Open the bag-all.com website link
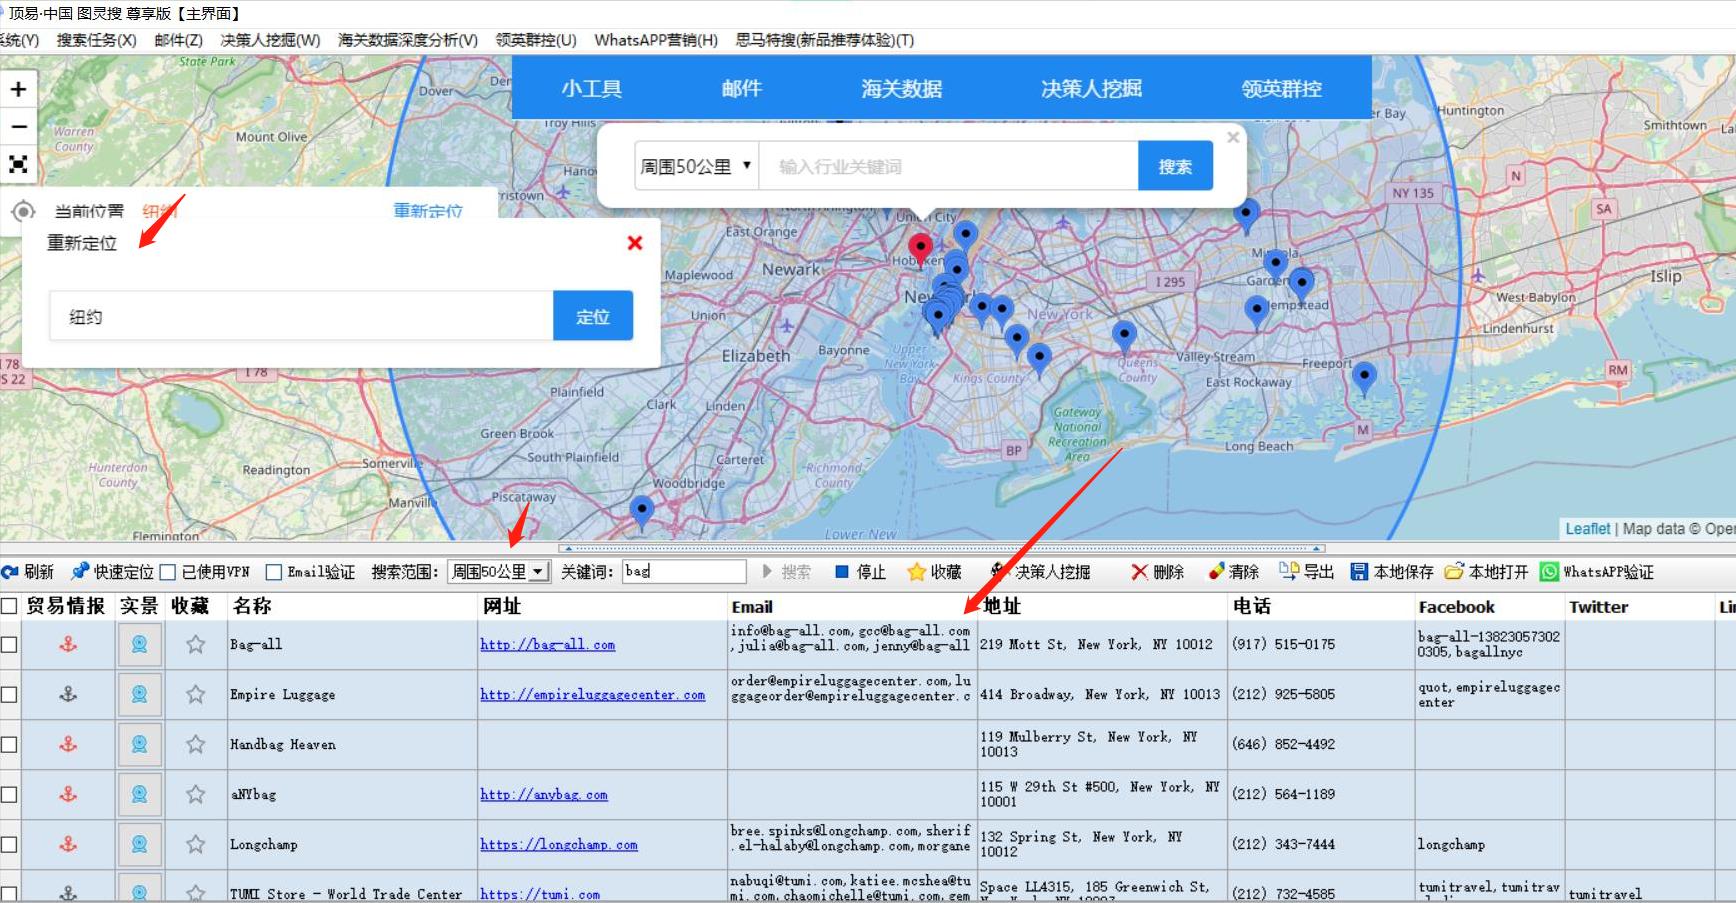1736x903 pixels. pos(547,645)
